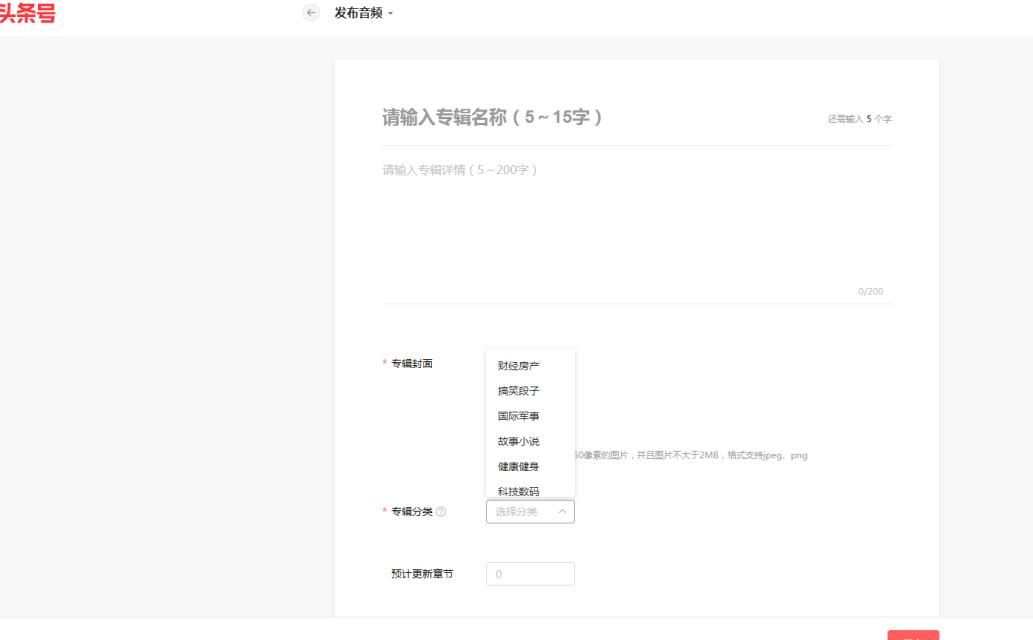Screen dimensions: 1033x640
Task: Open the 发布音频 dropdown menu
Action: 364,13
